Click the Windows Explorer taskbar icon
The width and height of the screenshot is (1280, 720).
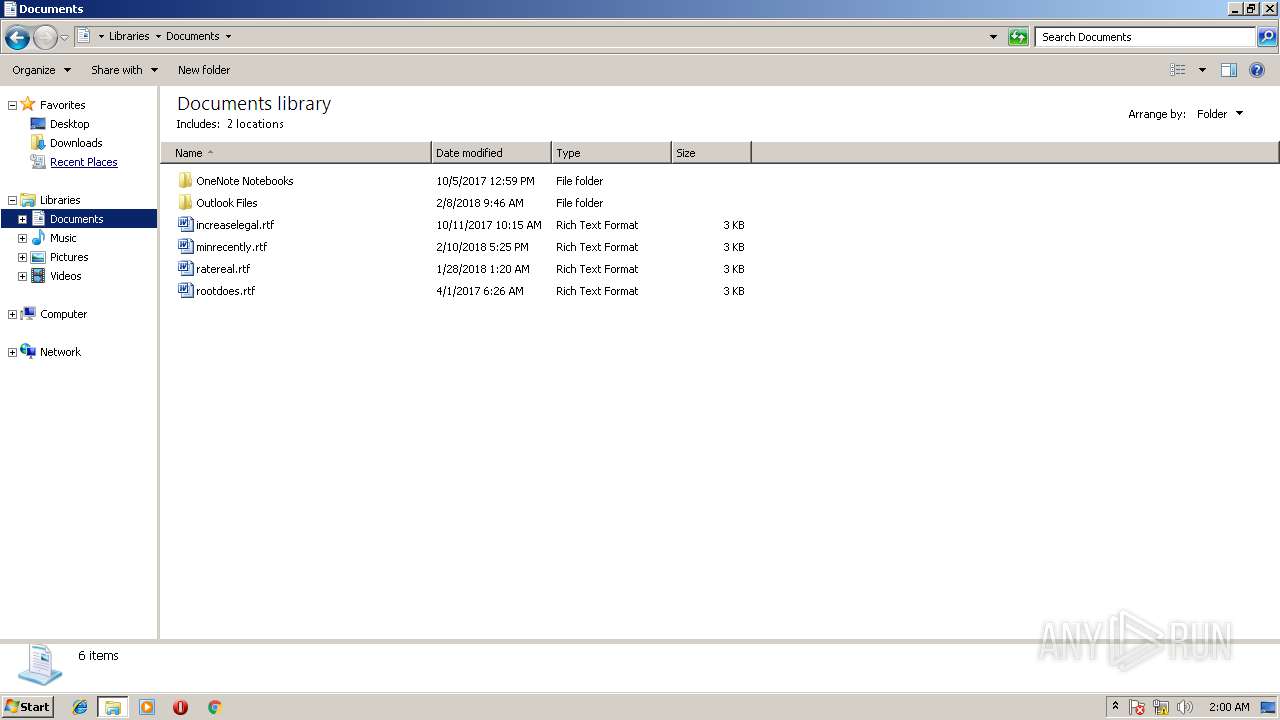pos(113,707)
